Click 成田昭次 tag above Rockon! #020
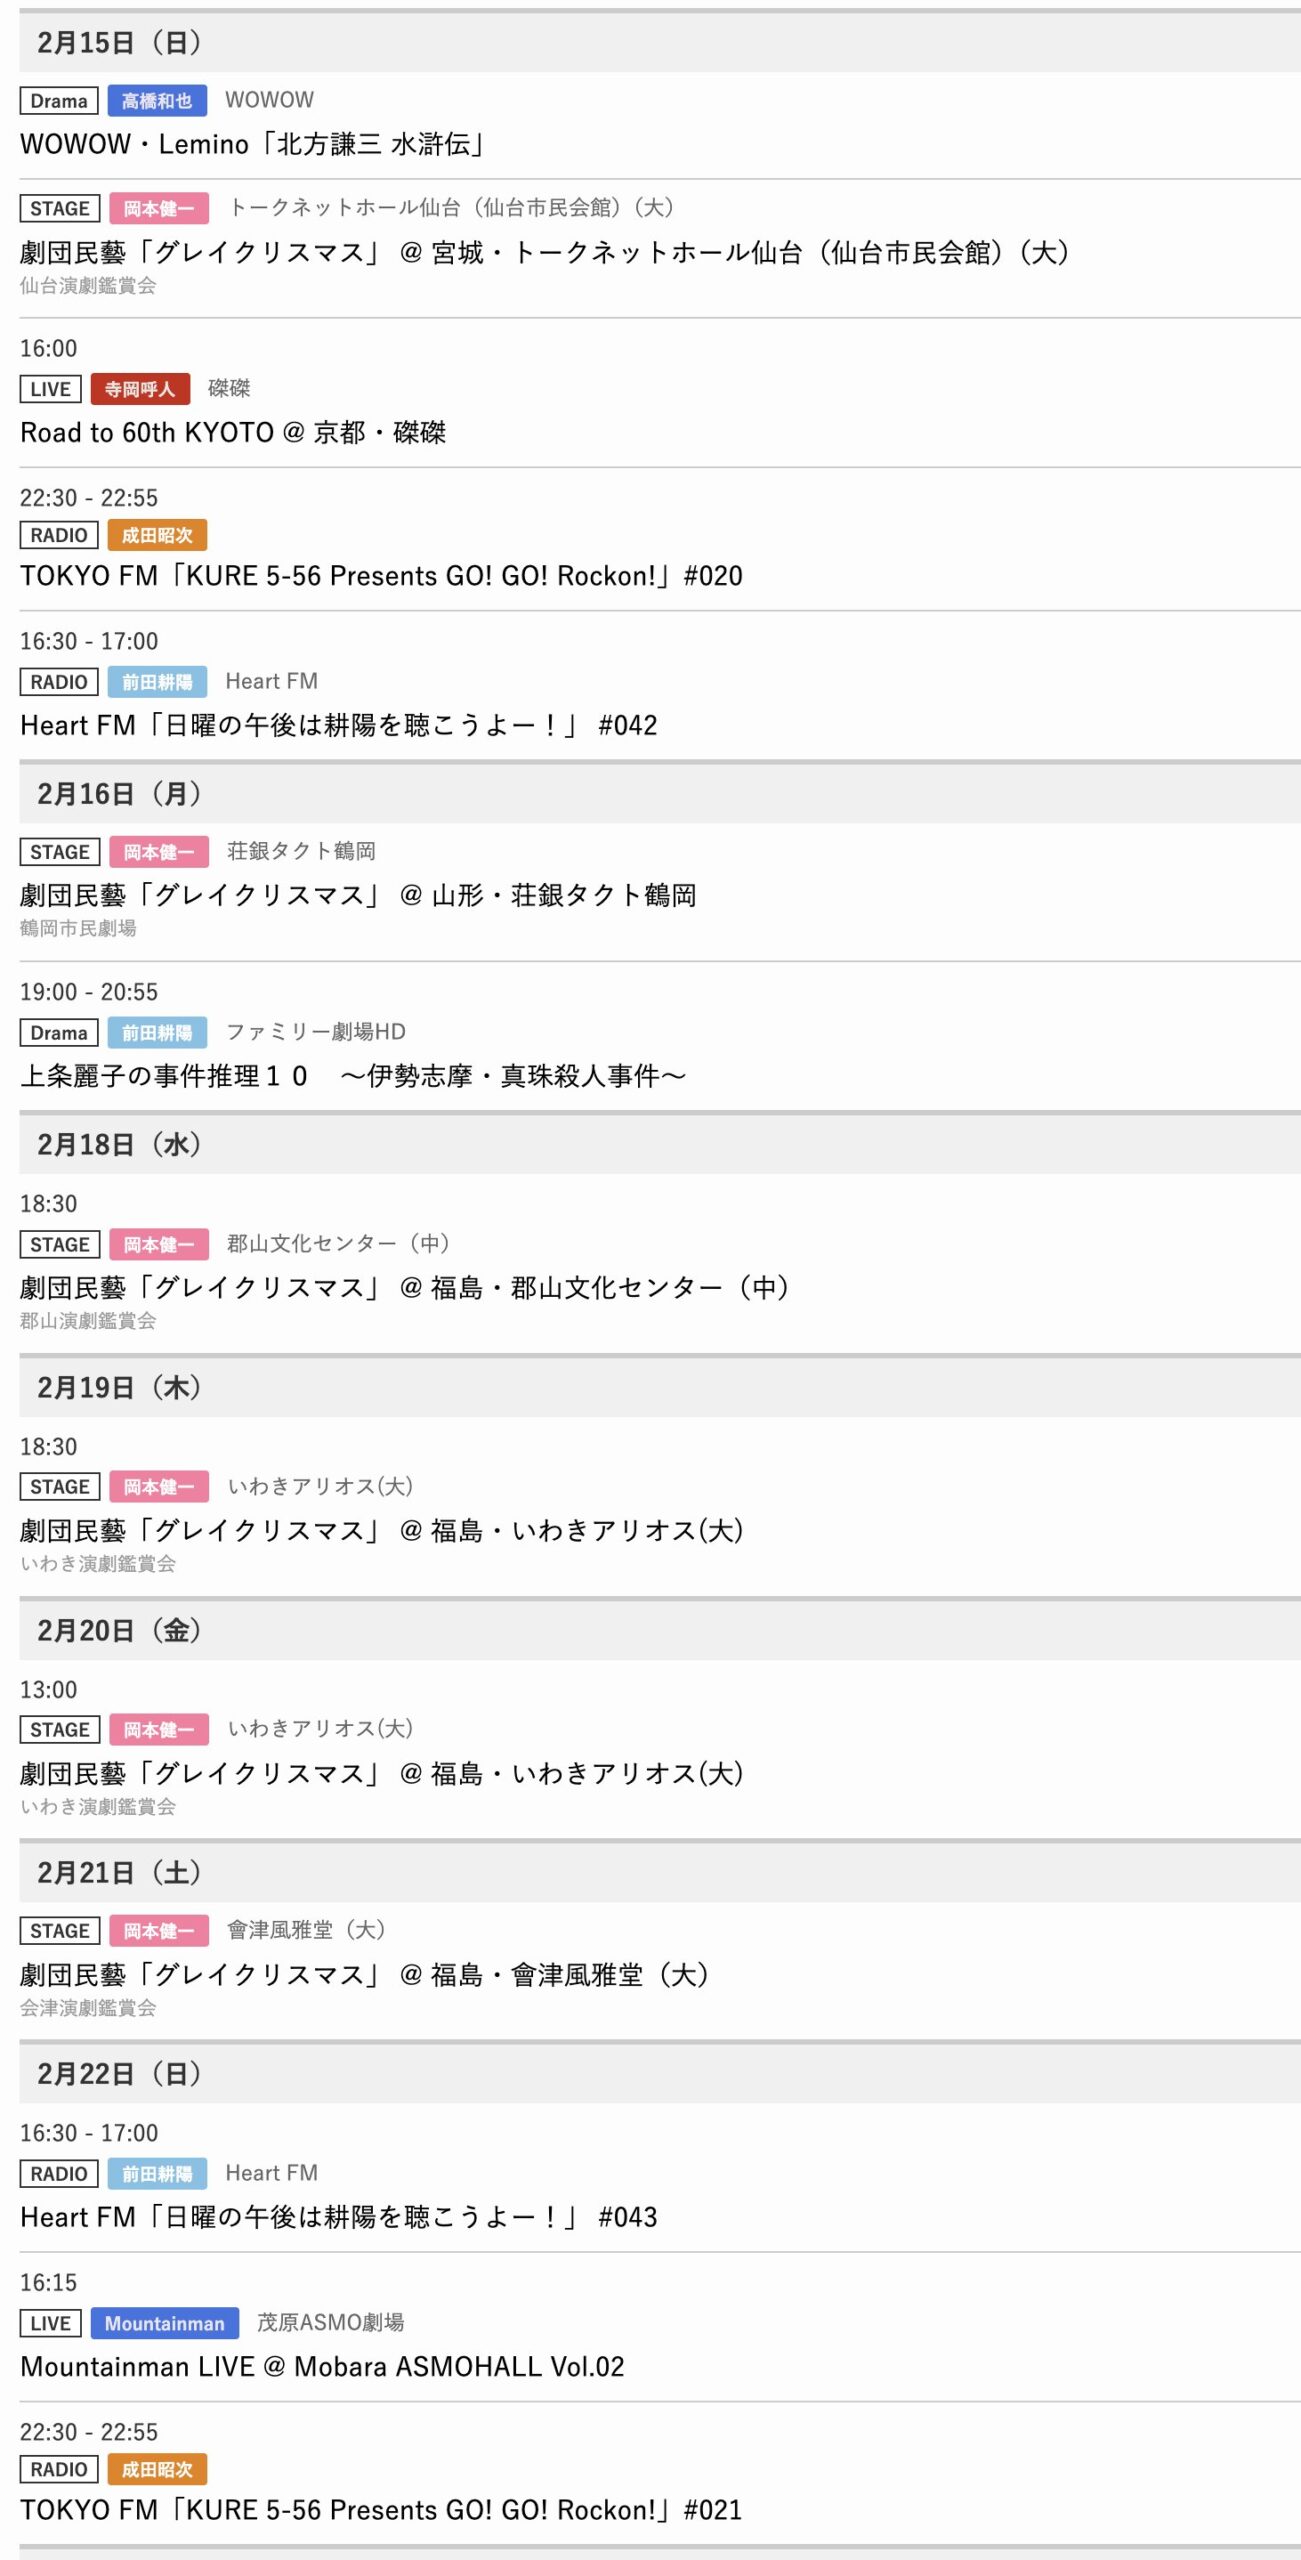 click(x=157, y=536)
